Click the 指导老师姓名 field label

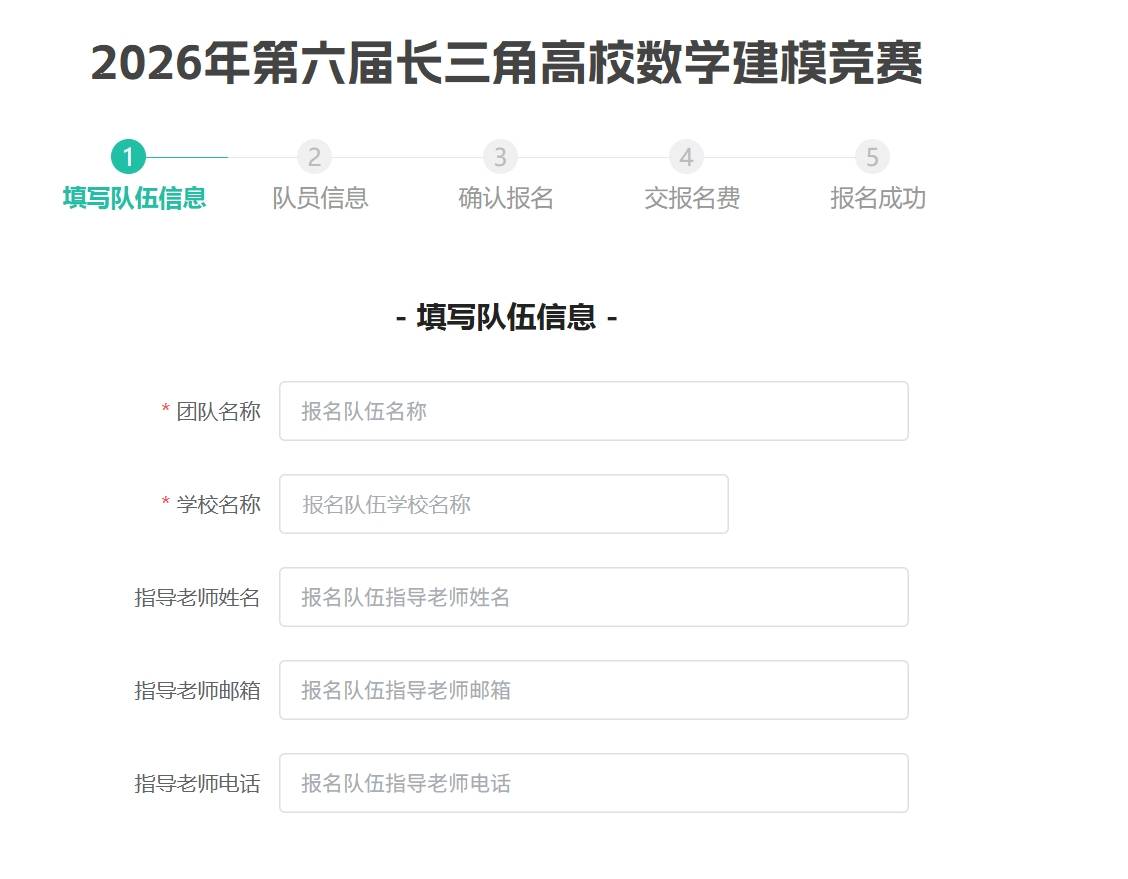[x=197, y=597]
